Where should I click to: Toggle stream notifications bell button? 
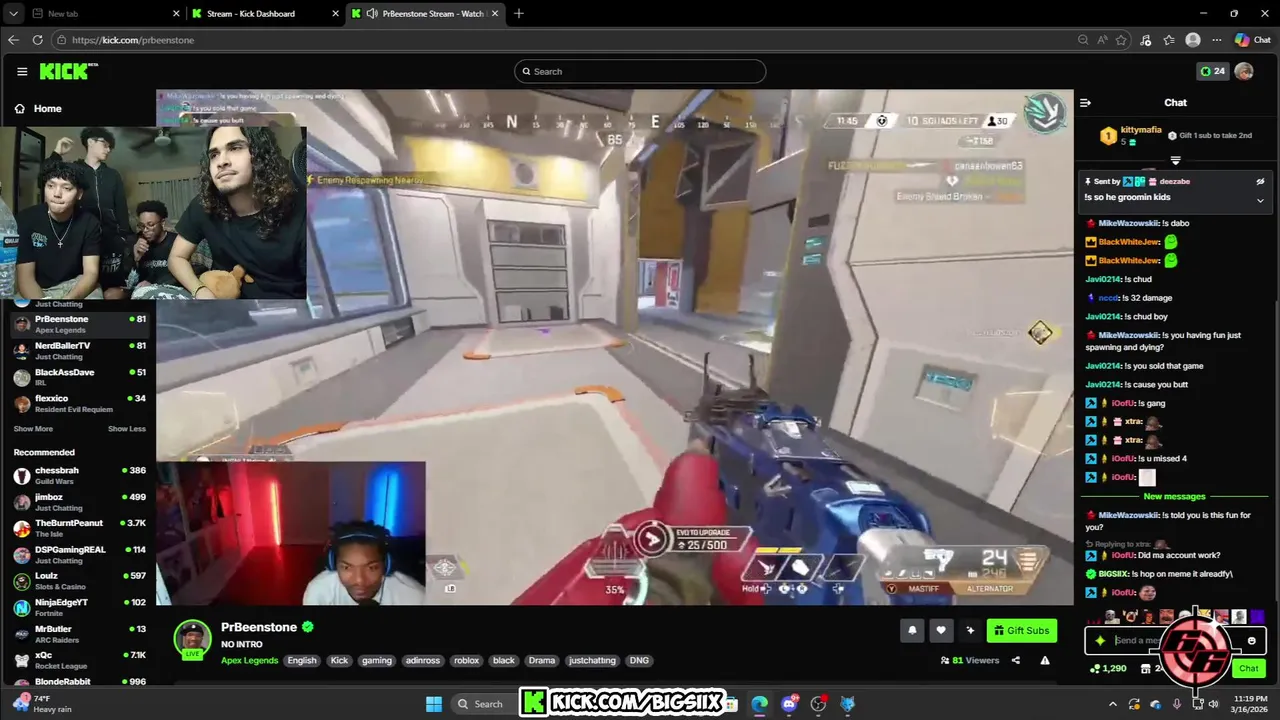912,630
